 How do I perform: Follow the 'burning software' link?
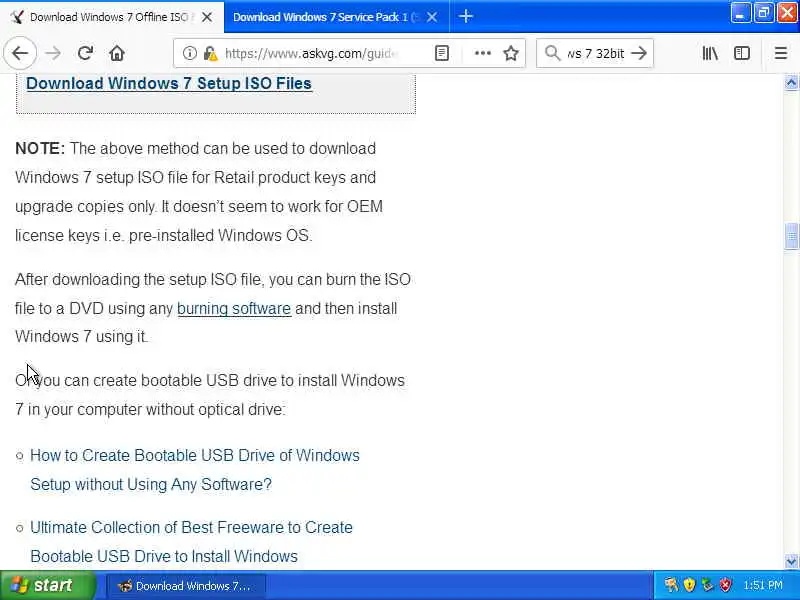[x=234, y=308]
